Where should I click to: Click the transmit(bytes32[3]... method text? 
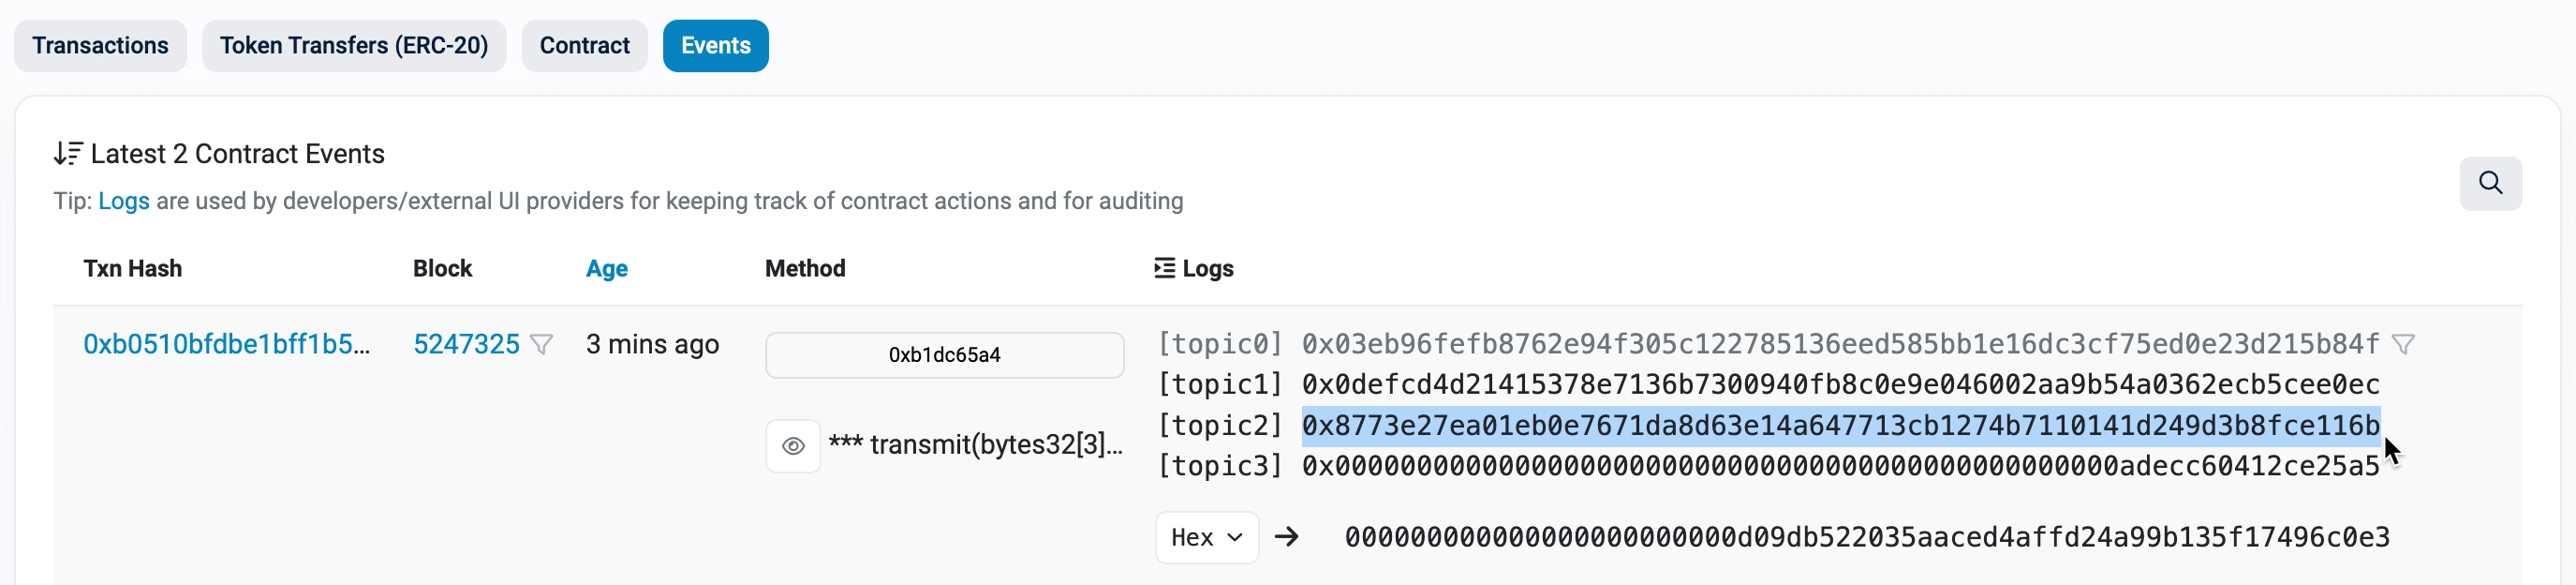[x=975, y=444]
